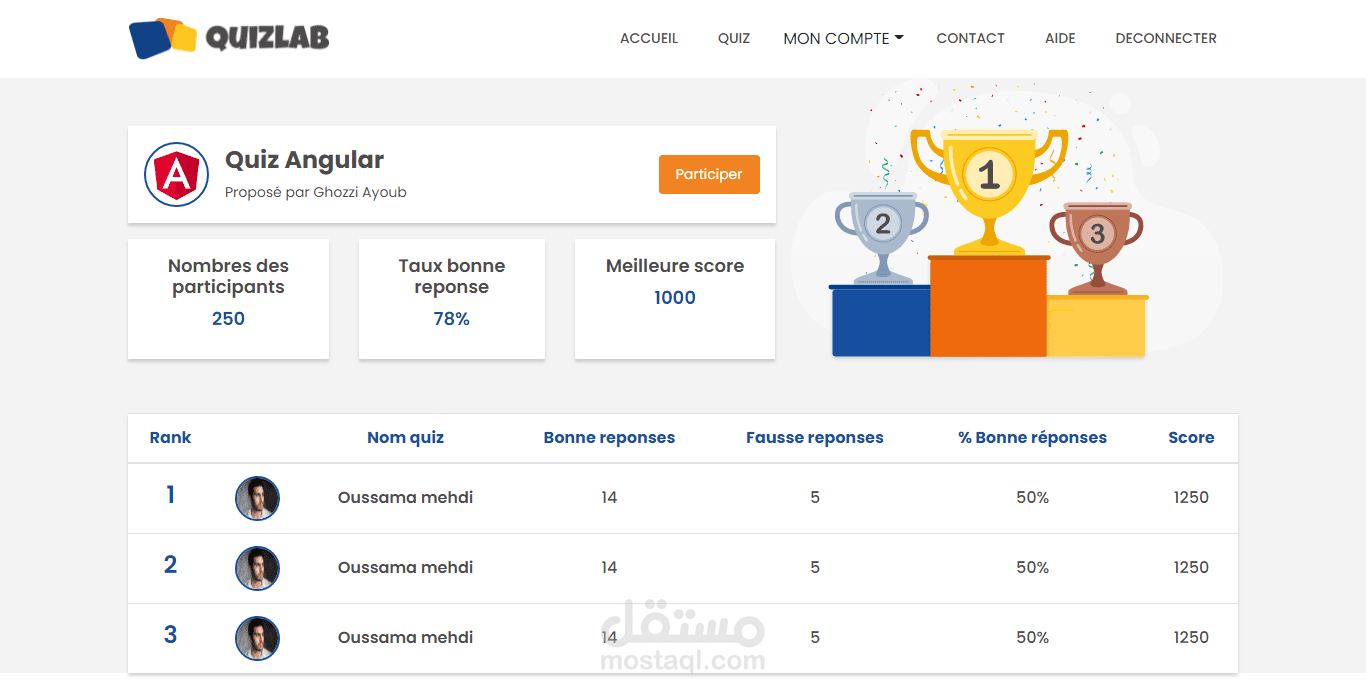Image resolution: width=1366 pixels, height=689 pixels.
Task: Click bonne reponses 14 in rank 1 row
Action: [609, 497]
